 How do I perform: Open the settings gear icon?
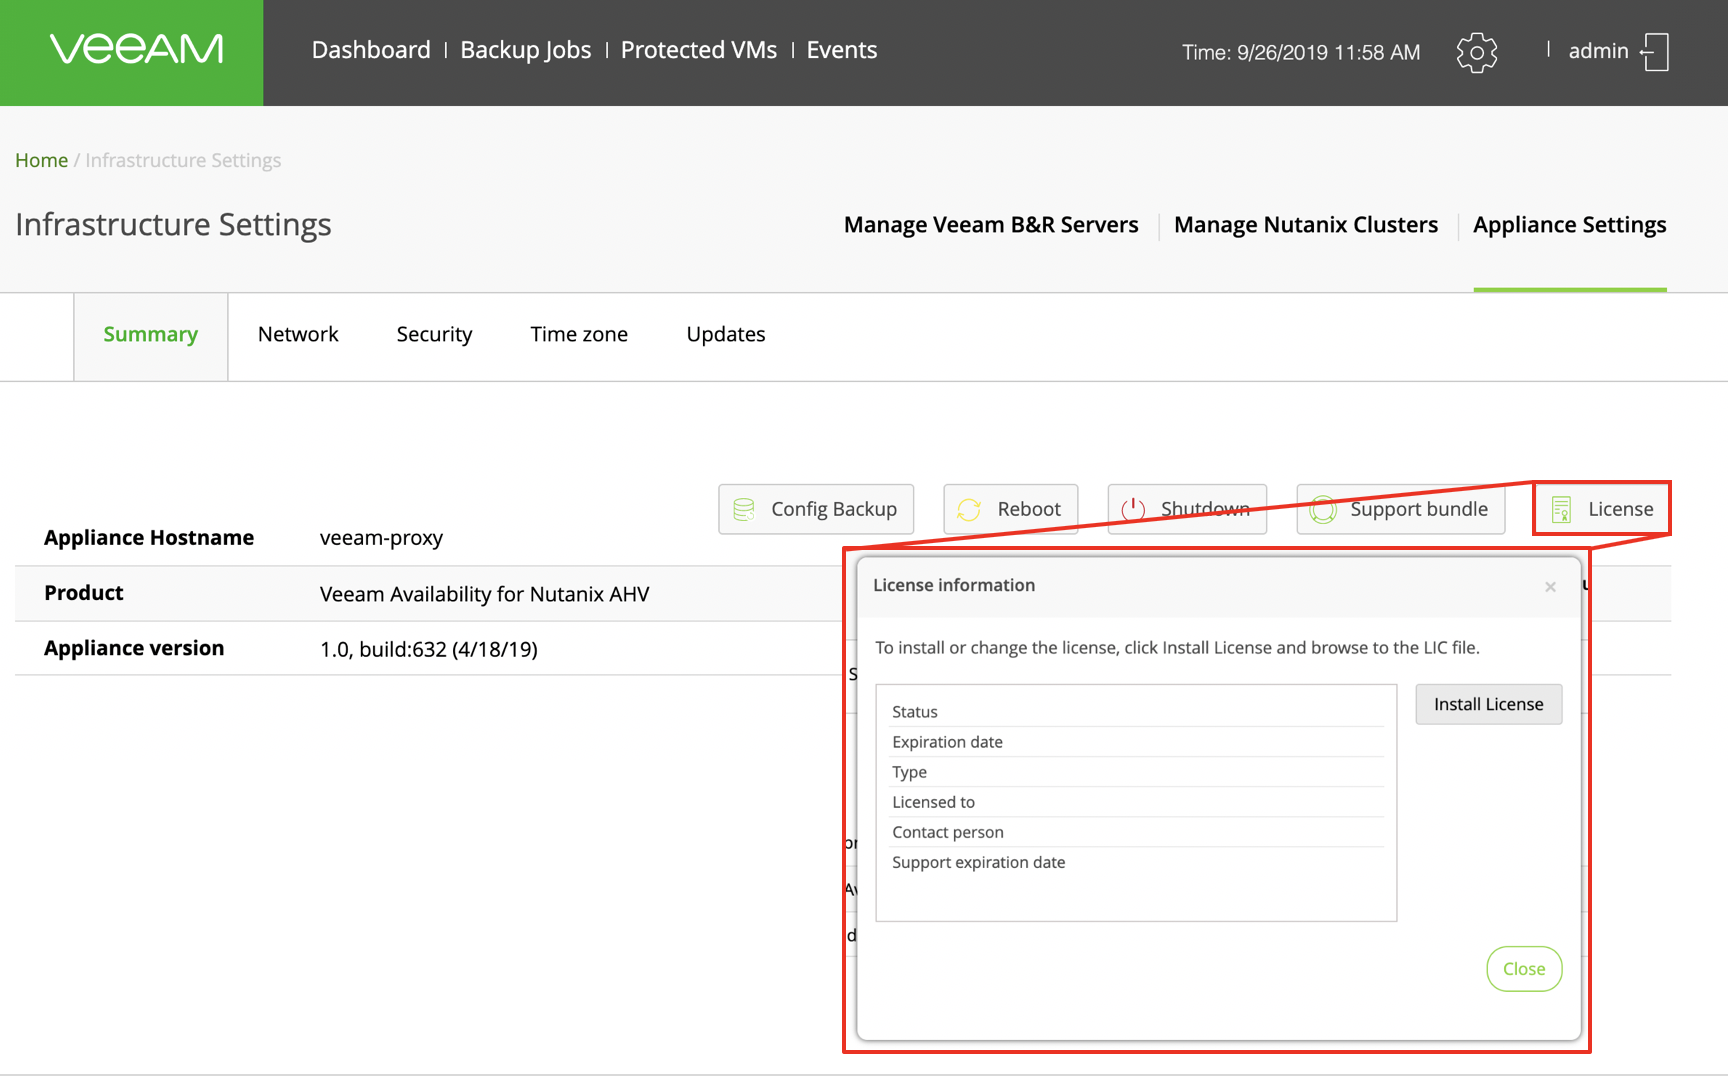click(1476, 52)
